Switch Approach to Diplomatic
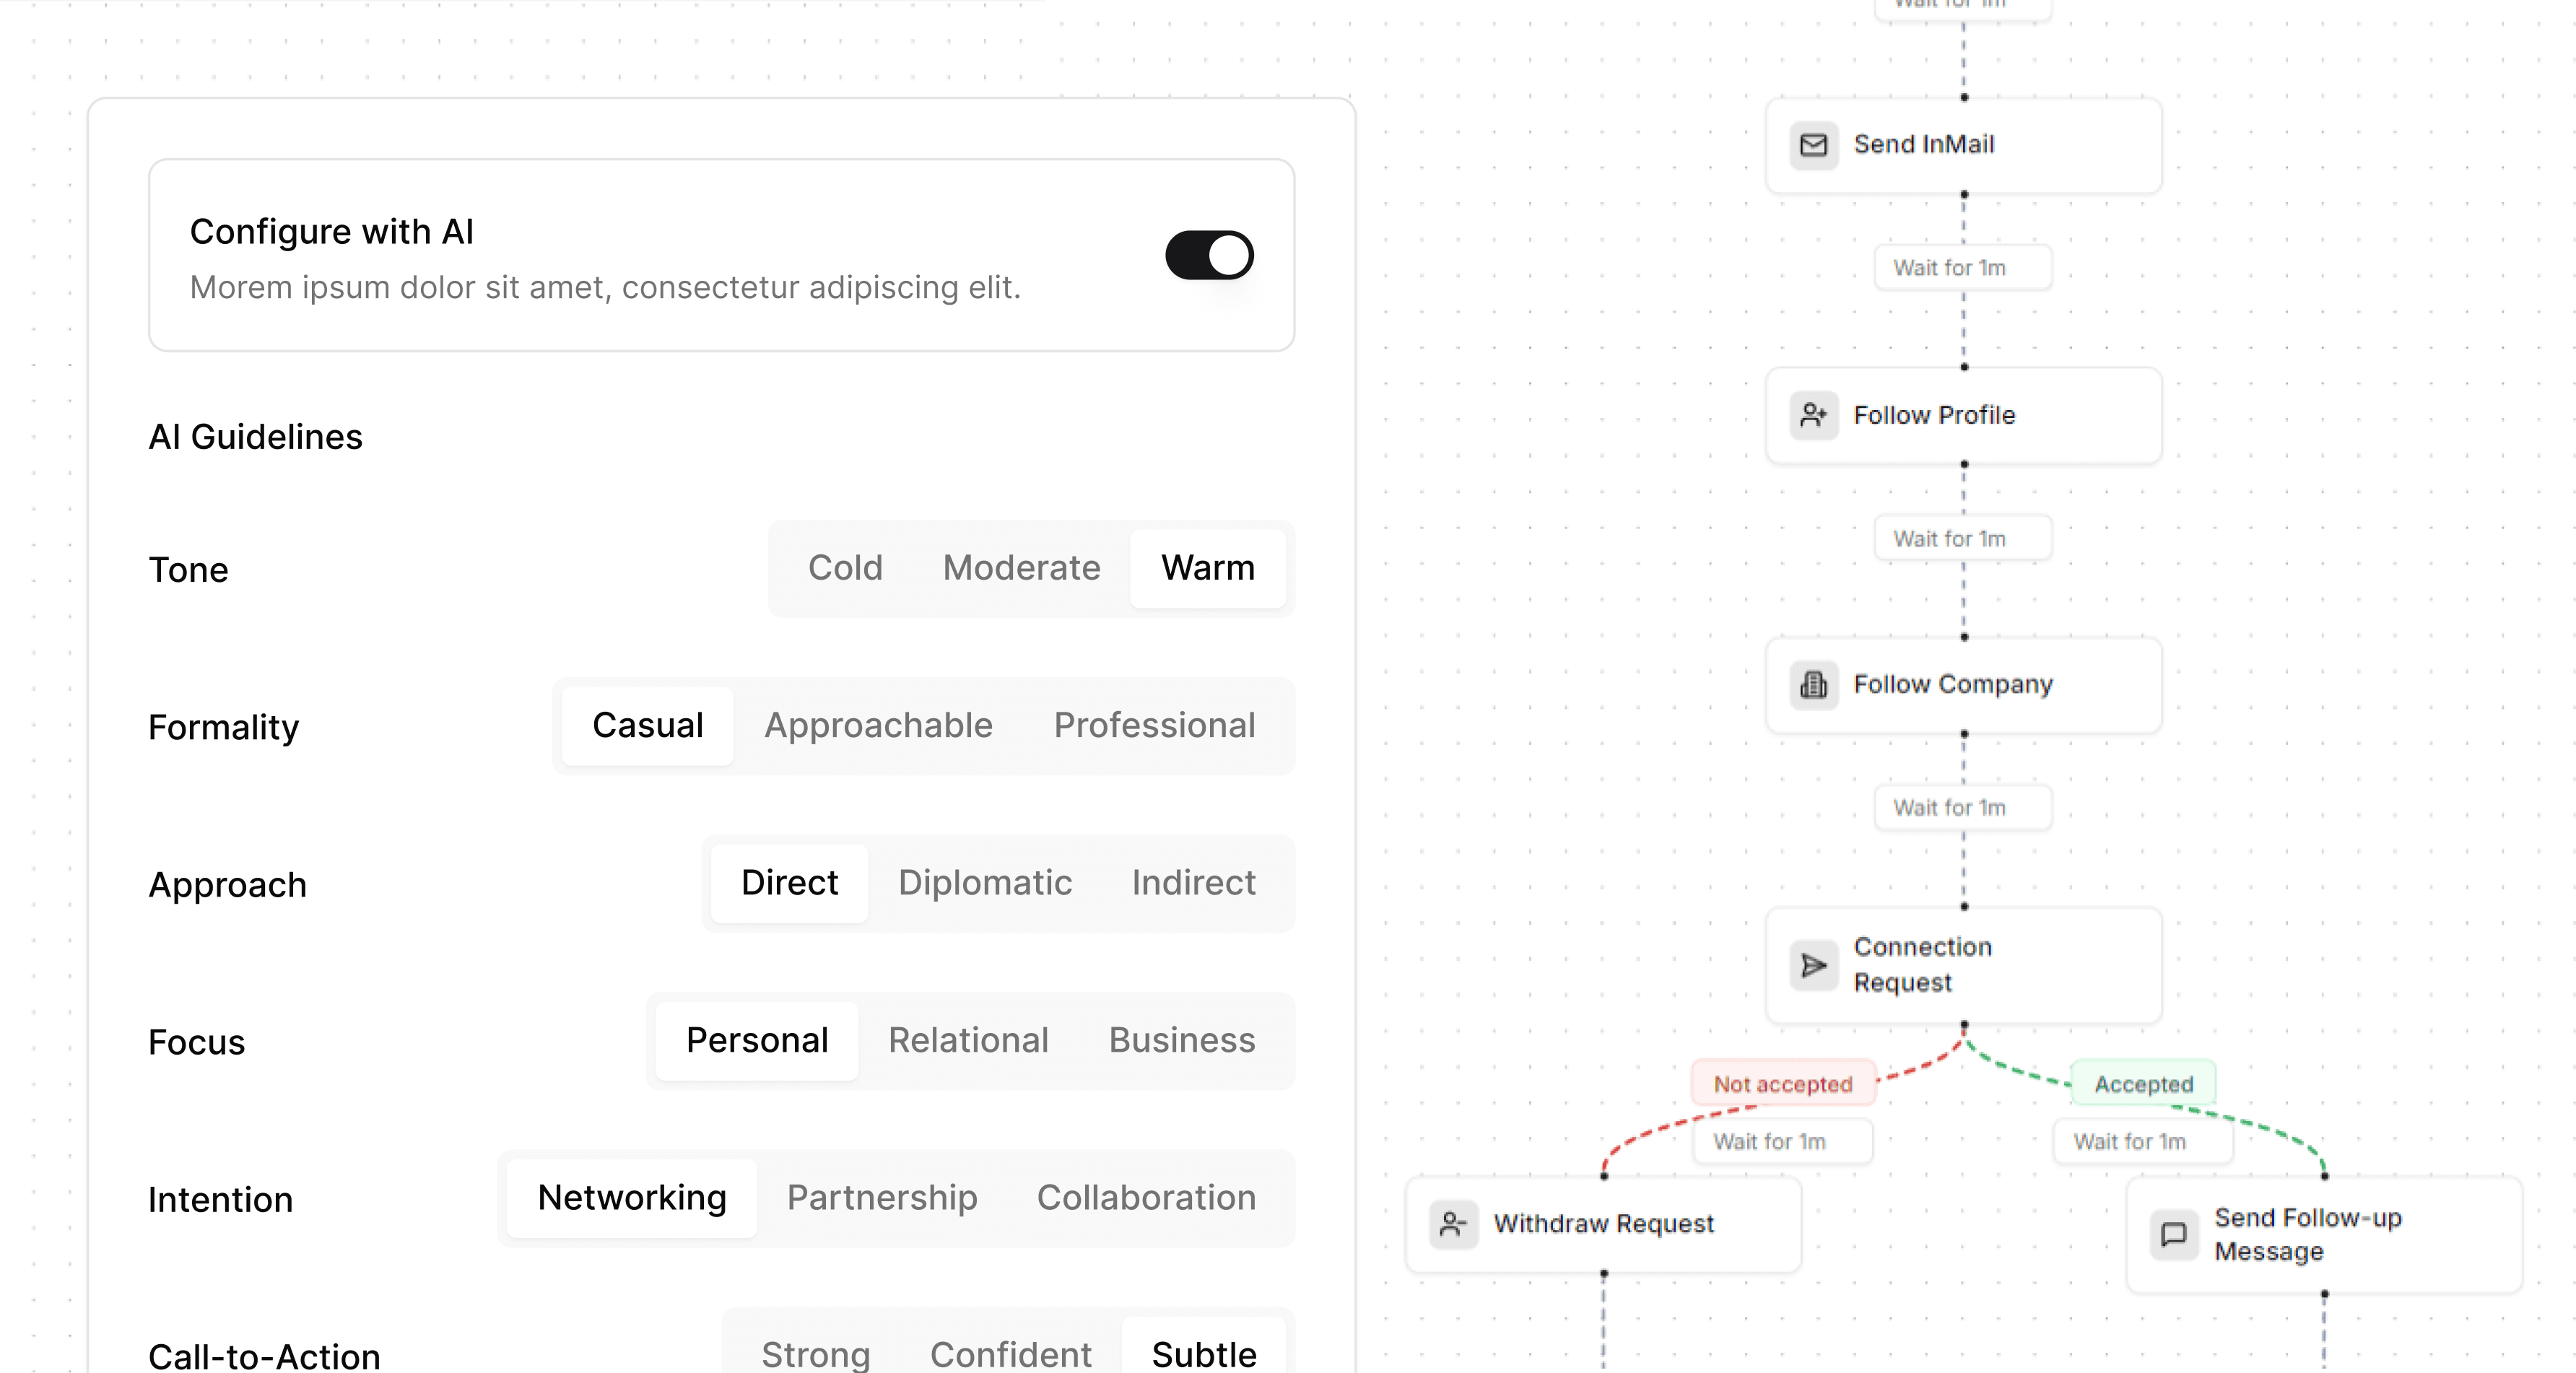2576x1373 pixels. [985, 883]
